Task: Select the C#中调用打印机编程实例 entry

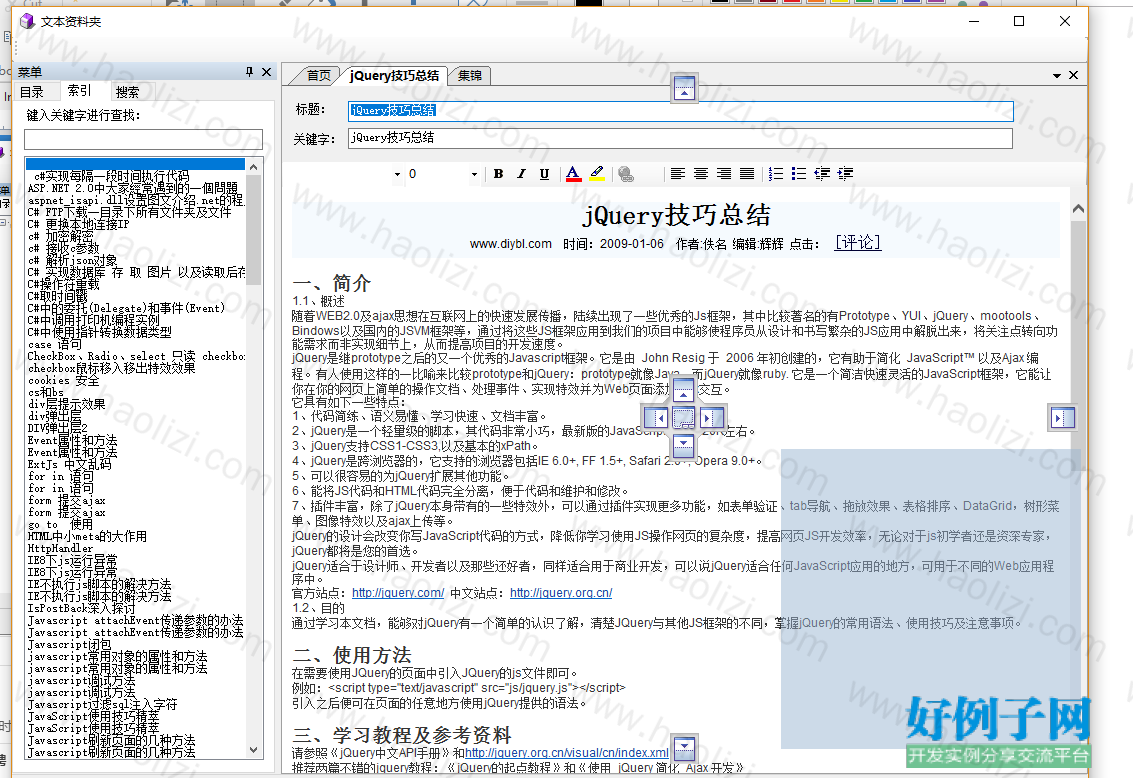Action: [x=93, y=320]
